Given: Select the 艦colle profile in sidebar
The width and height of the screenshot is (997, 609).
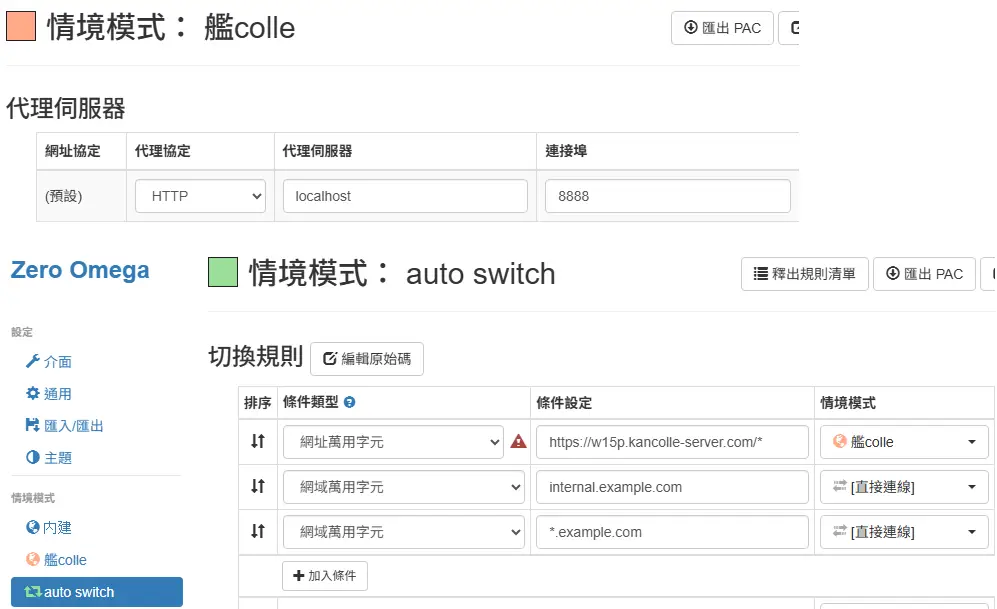Looking at the screenshot, I should tap(56, 560).
